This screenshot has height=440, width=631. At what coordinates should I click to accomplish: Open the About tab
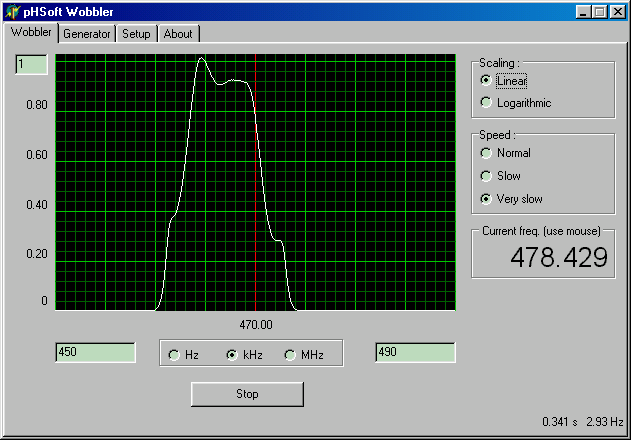pyautogui.click(x=178, y=34)
